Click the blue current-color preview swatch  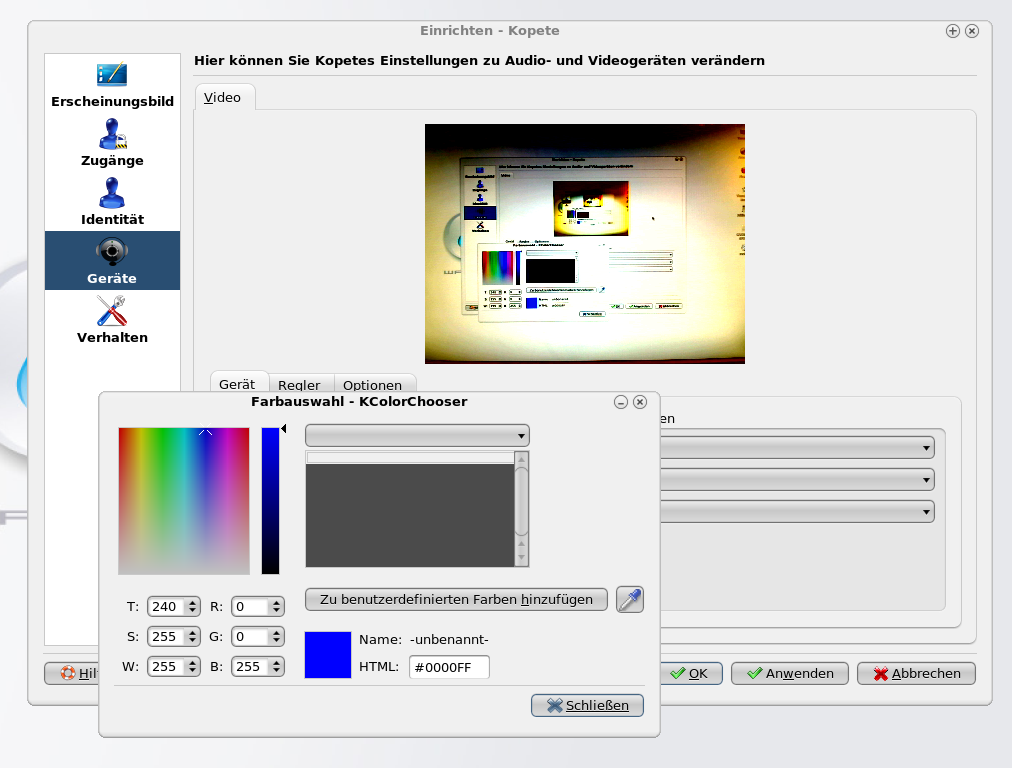[328, 654]
